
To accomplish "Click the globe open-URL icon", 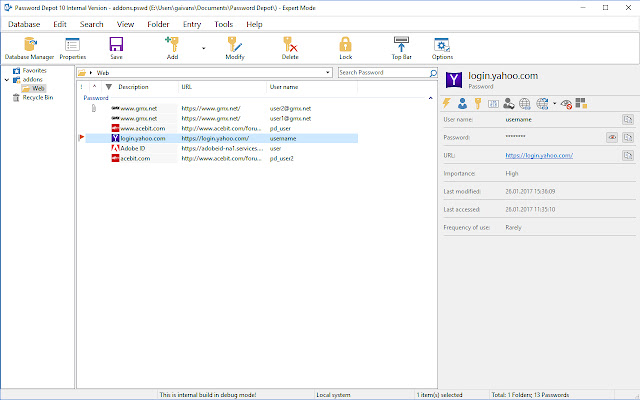I will (524, 104).
